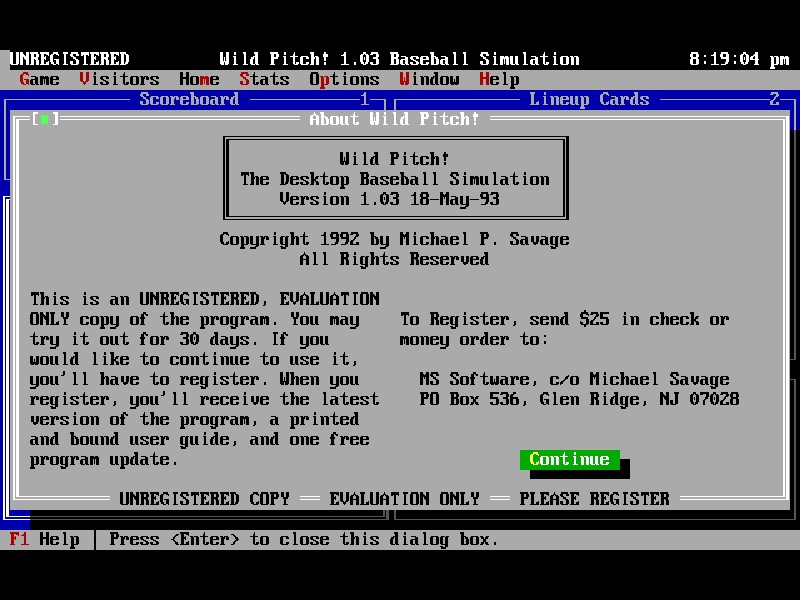Click the Version 1.03 18-May-93 text
The width and height of the screenshot is (800, 600).
point(389,199)
